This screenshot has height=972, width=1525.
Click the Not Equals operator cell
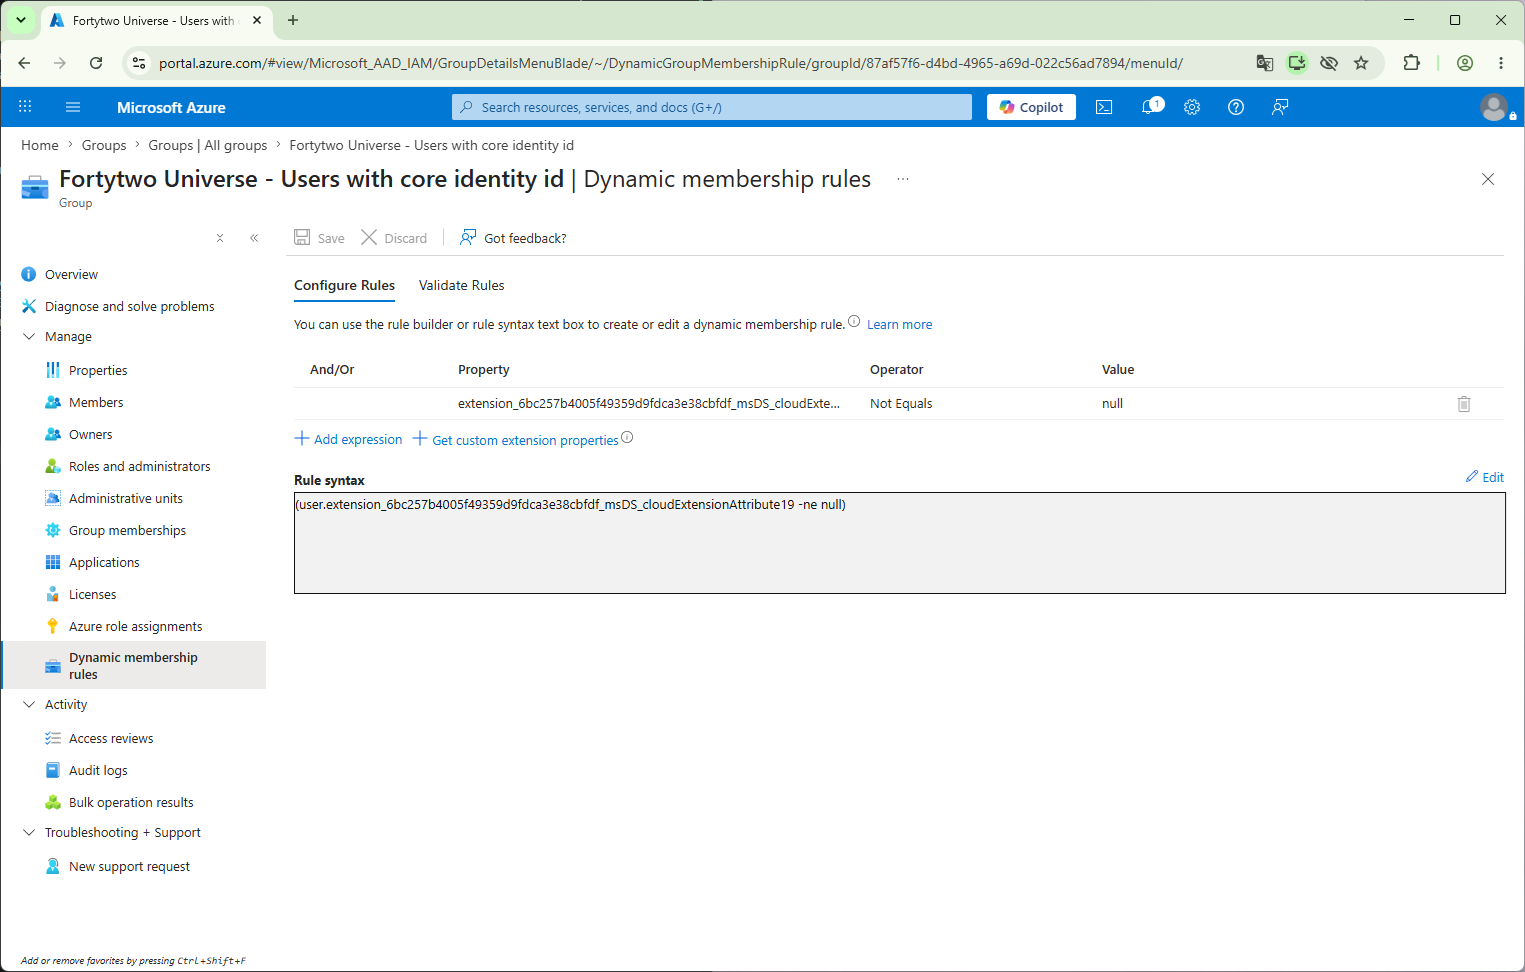(x=901, y=404)
